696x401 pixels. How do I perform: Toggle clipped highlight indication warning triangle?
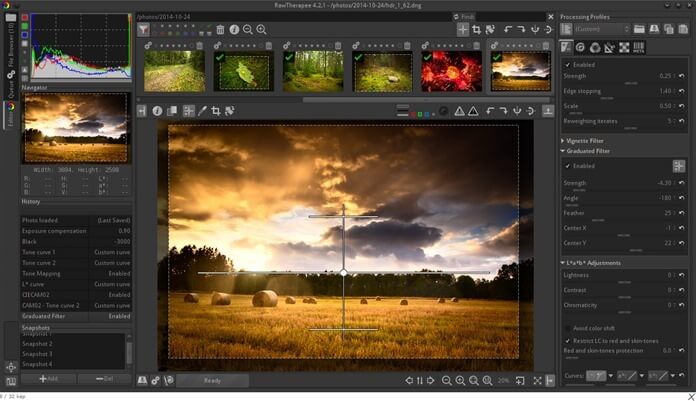point(473,111)
